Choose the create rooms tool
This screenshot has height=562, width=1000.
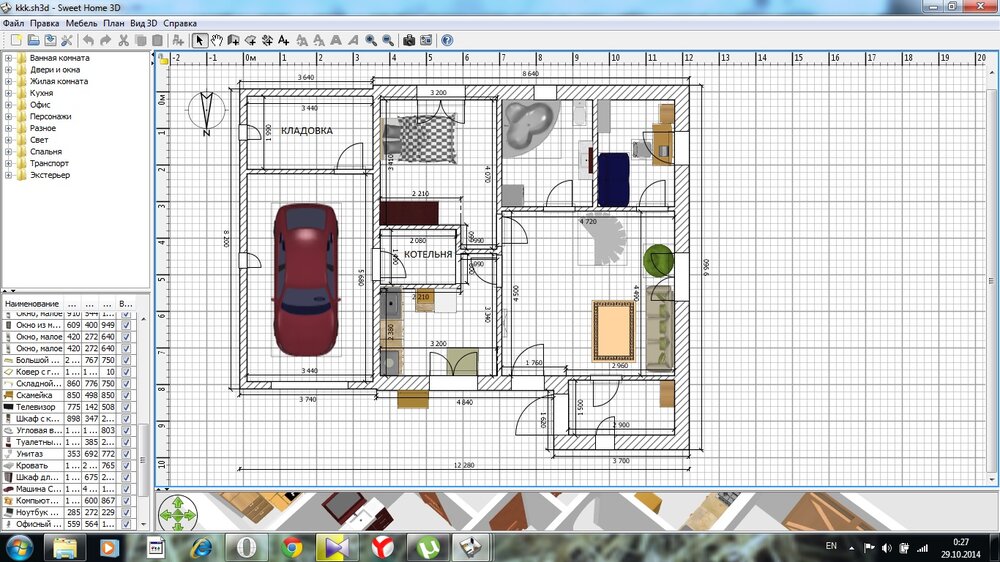250,40
